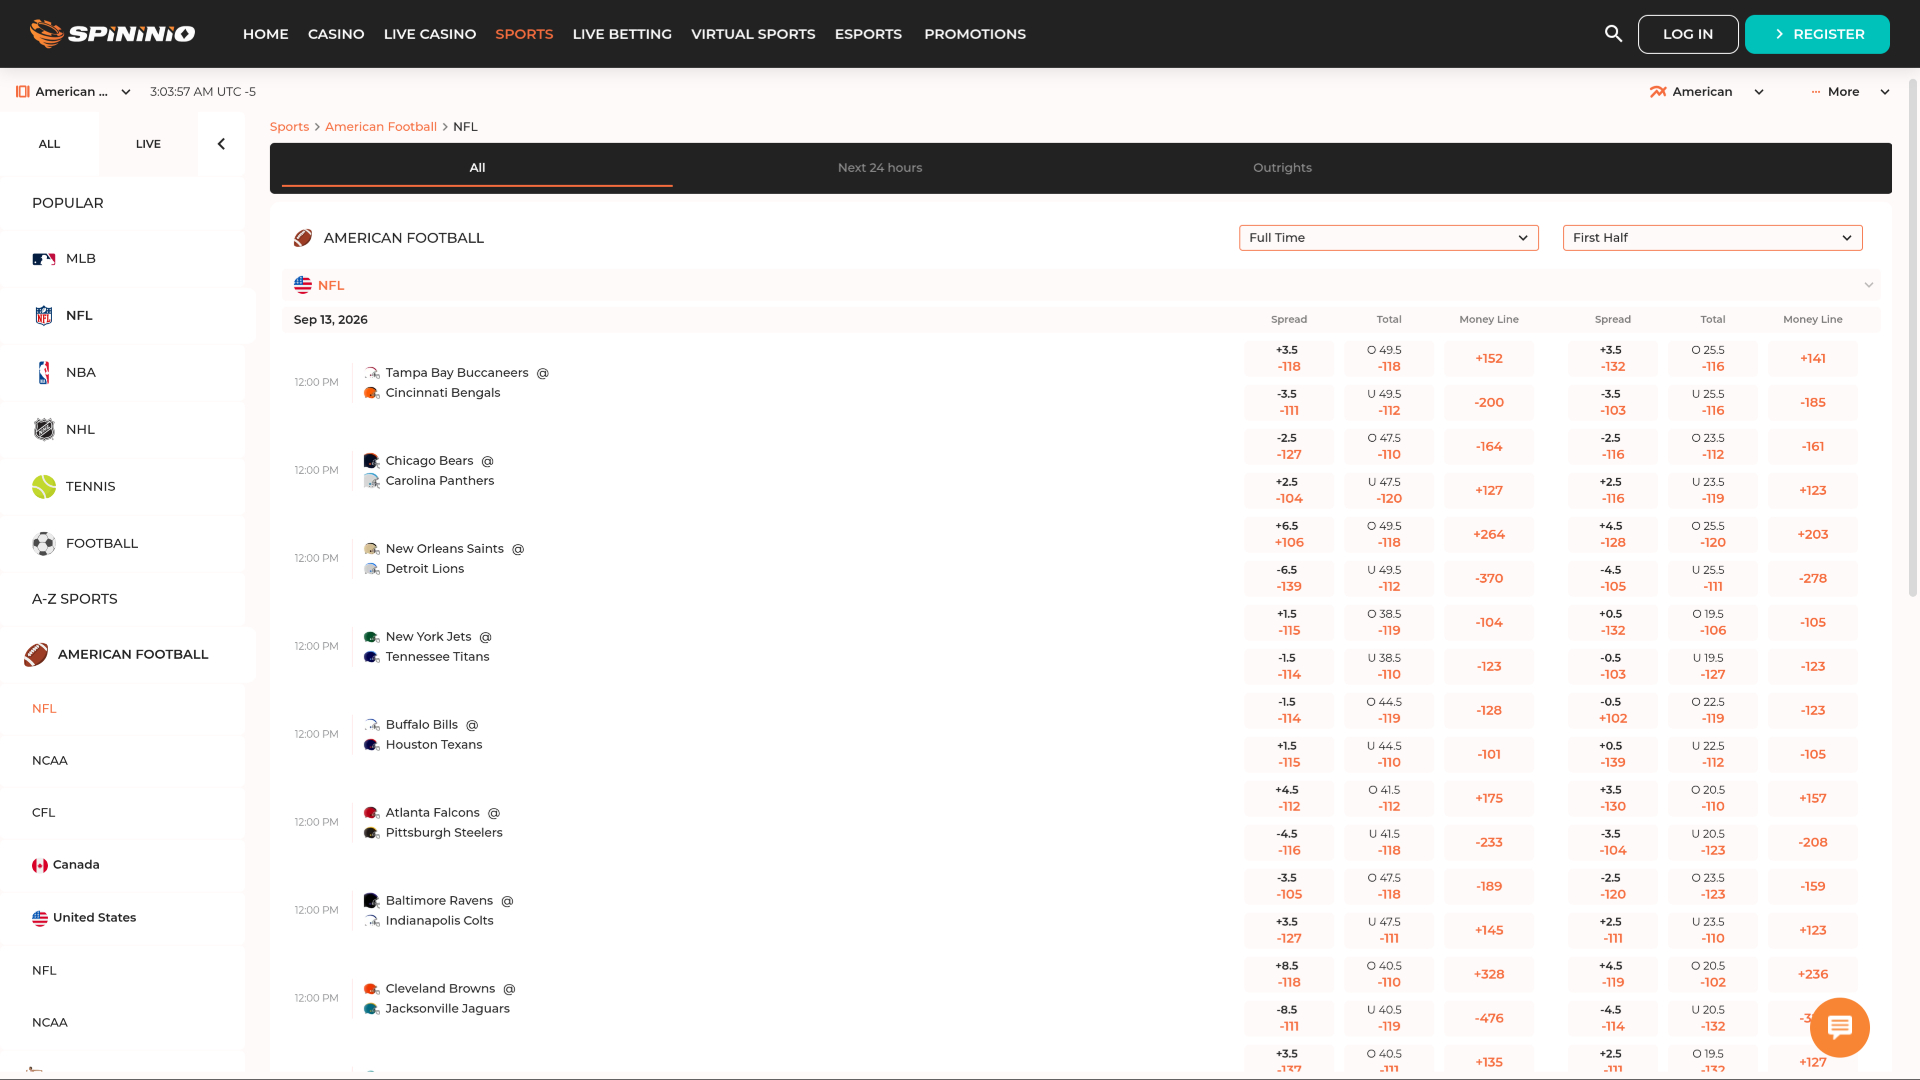Click the tennis ball icon
The height and width of the screenshot is (1080, 1920).
(x=44, y=487)
